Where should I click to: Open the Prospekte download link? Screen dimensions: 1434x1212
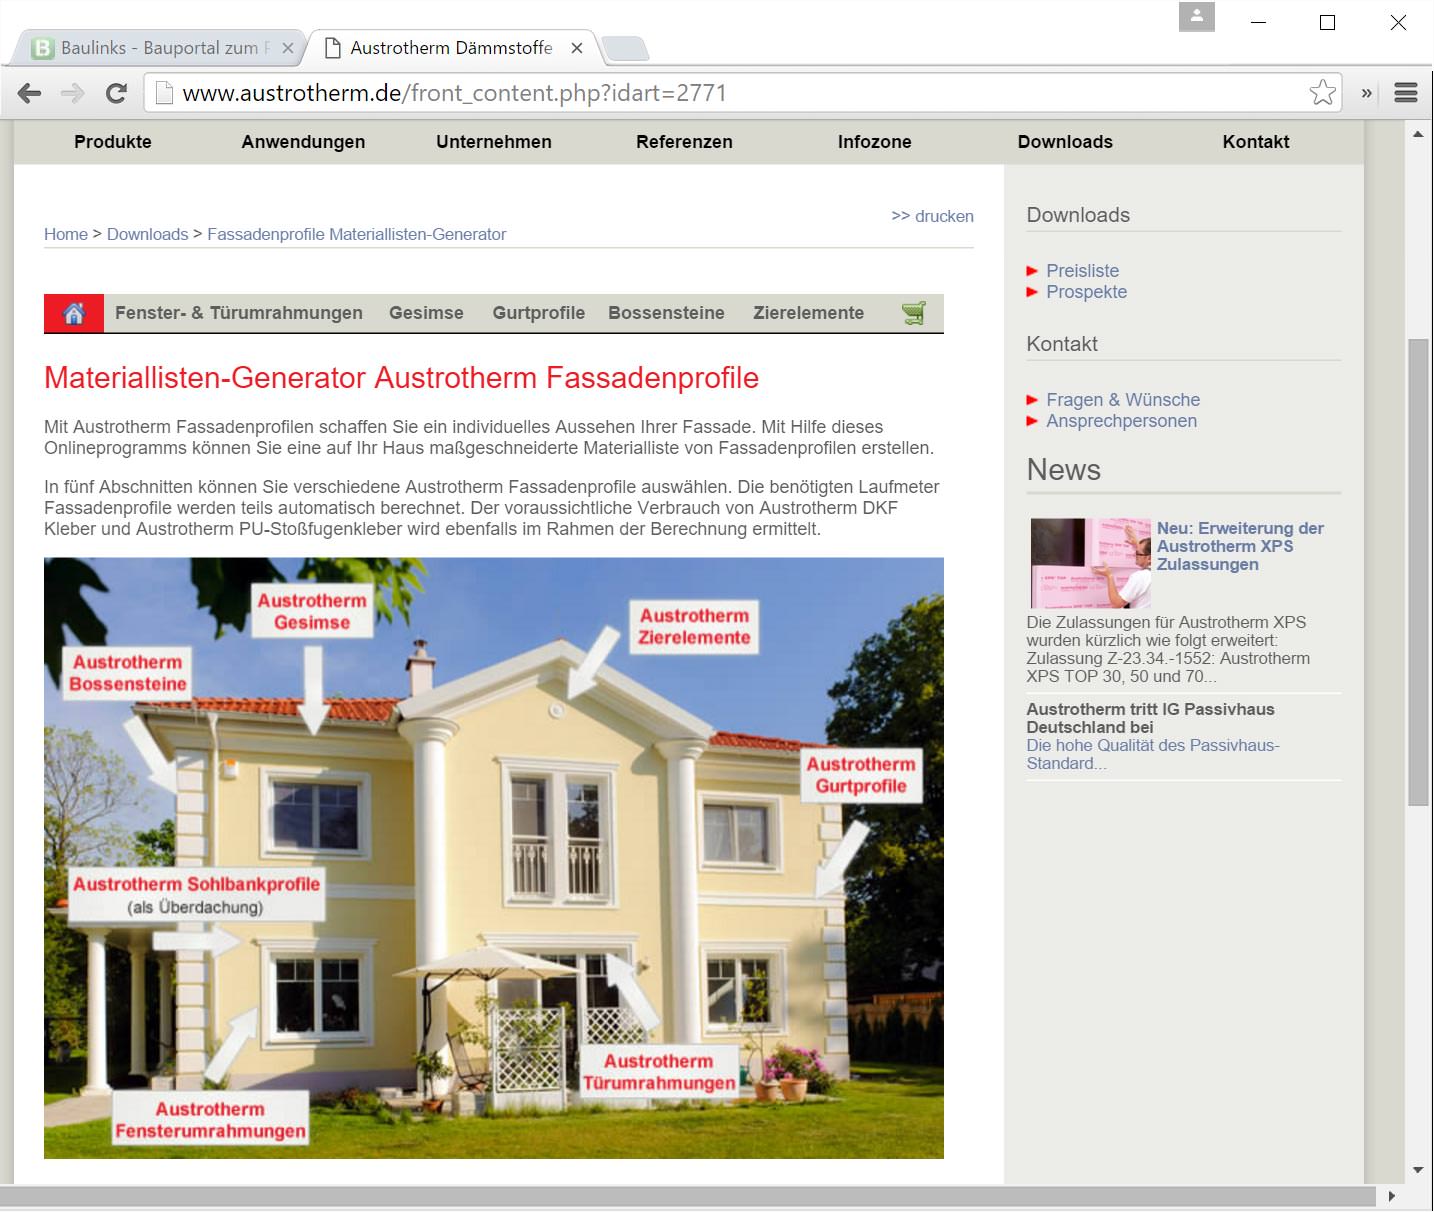tap(1087, 292)
